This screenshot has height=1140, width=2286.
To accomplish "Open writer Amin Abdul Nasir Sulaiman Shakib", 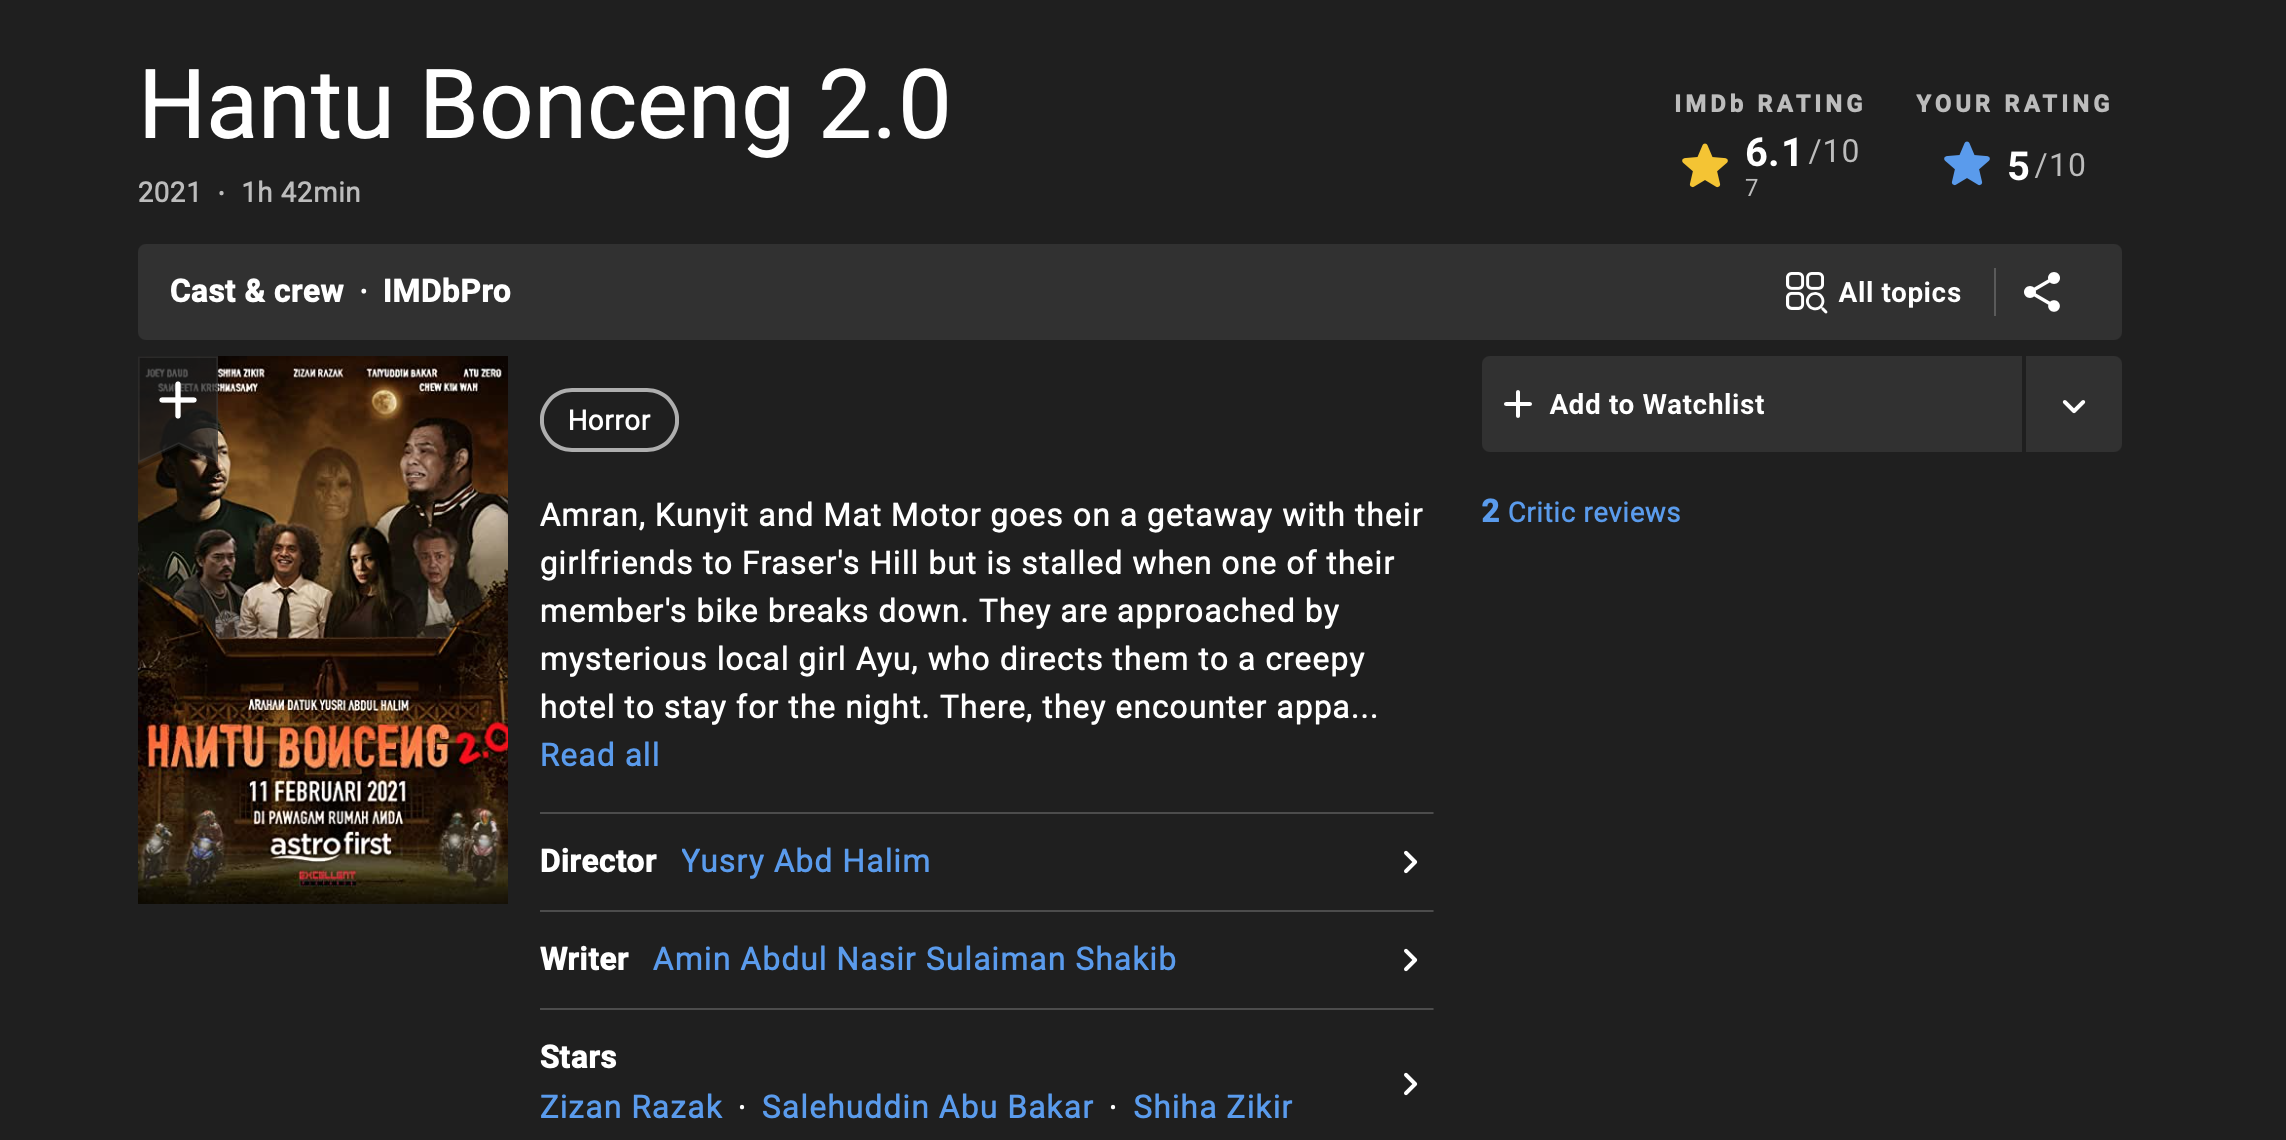I will (x=914, y=959).
